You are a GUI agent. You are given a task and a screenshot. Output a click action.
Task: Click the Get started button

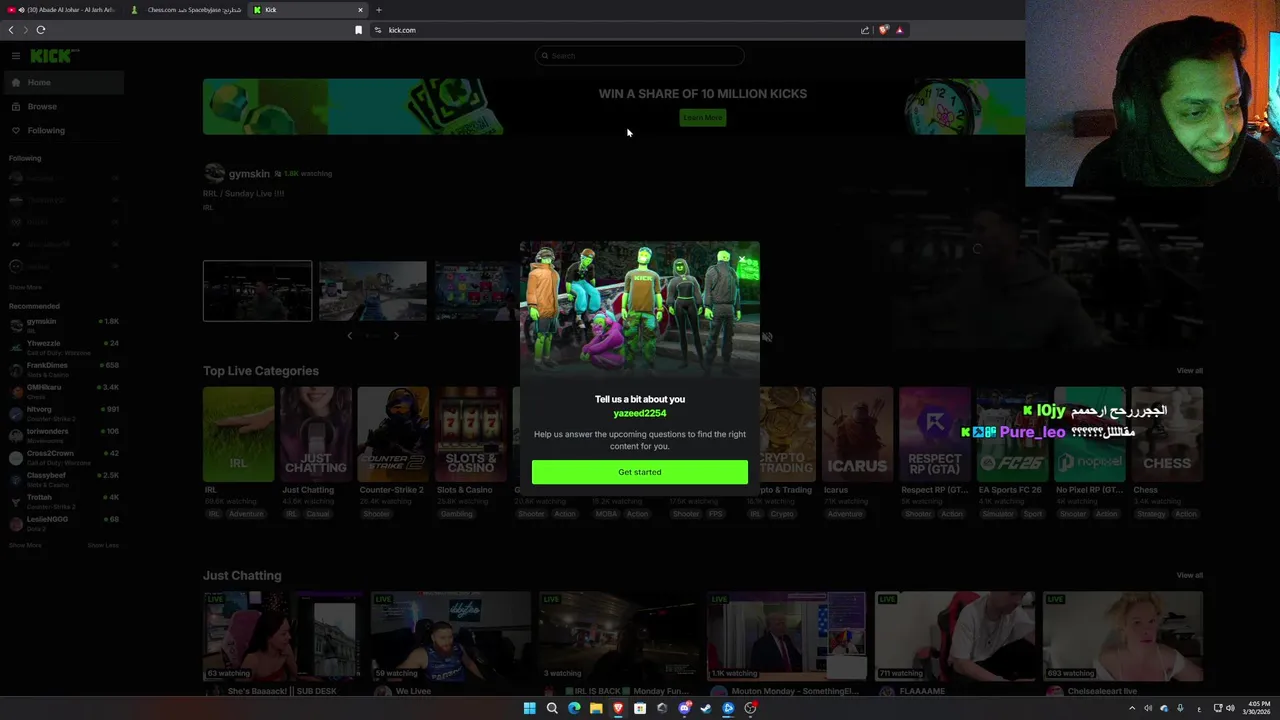pyautogui.click(x=639, y=472)
